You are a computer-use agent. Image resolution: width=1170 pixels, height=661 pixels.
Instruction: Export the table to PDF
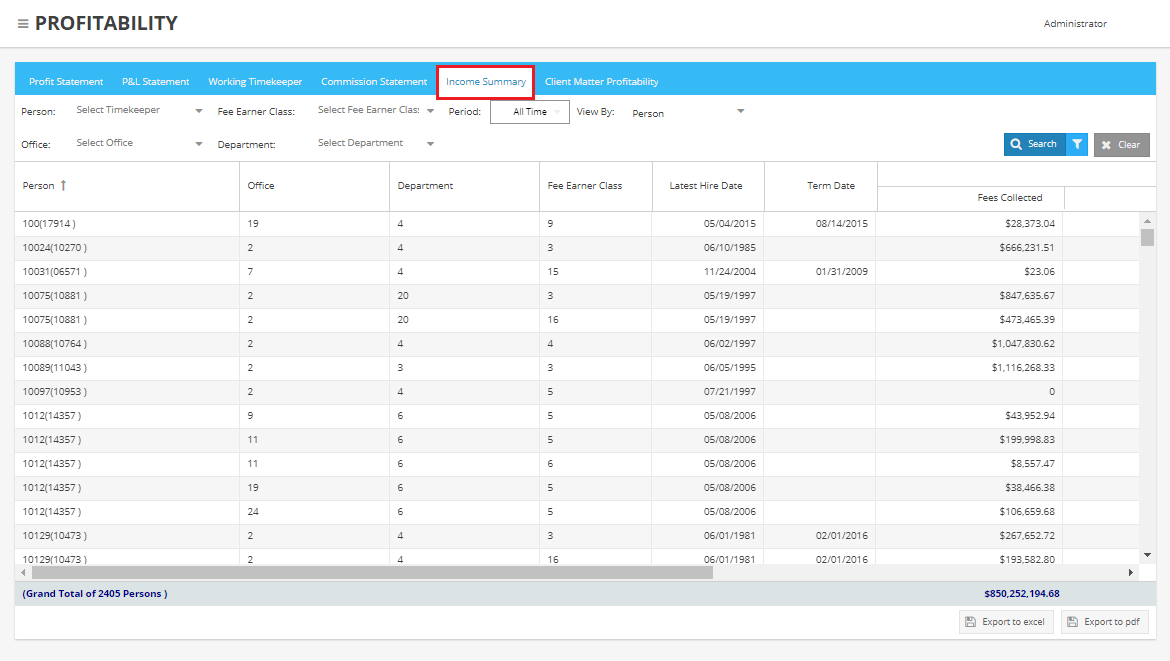1104,622
